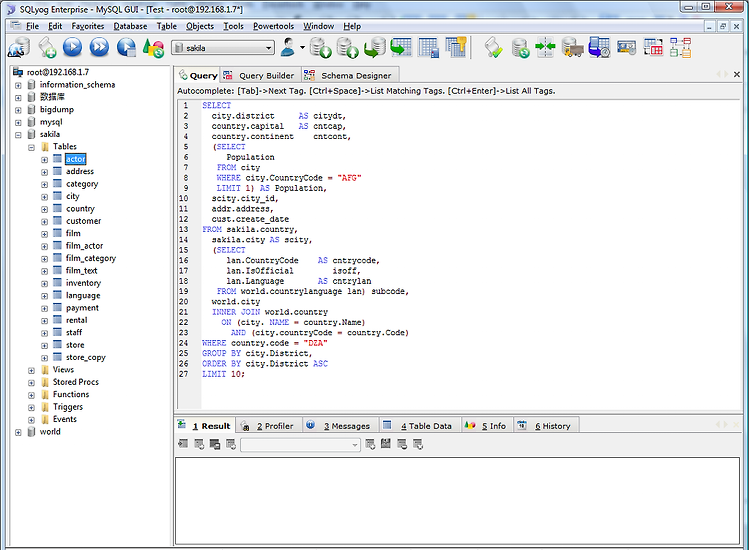750x550 pixels.
Task: Click database icon with green up arrow
Action: (x=347, y=48)
